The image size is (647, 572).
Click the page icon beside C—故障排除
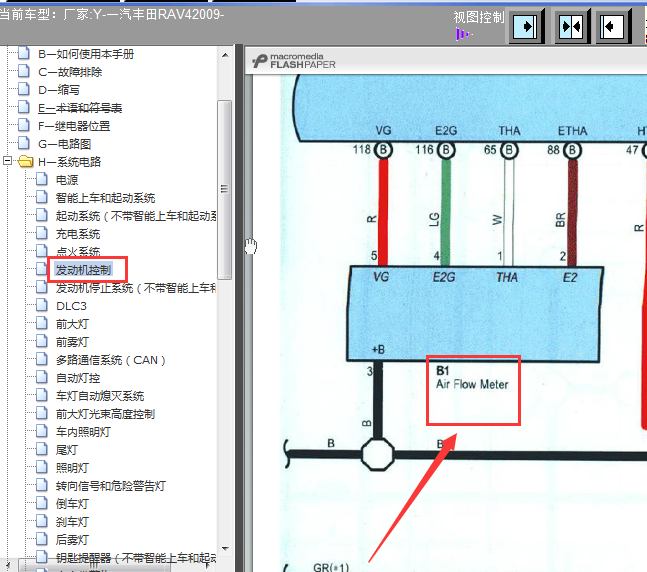coord(24,71)
